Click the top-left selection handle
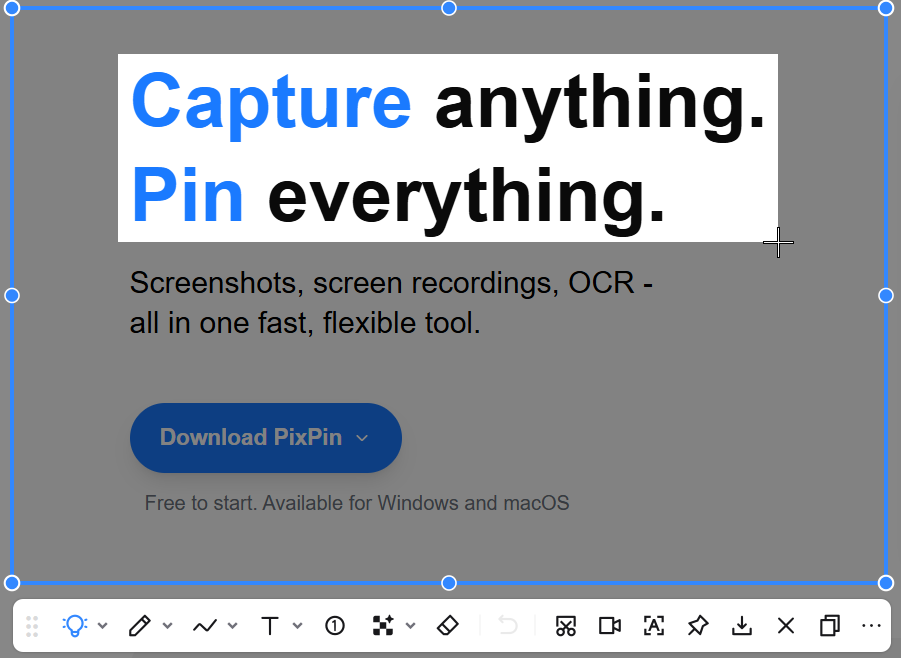 pyautogui.click(x=12, y=8)
